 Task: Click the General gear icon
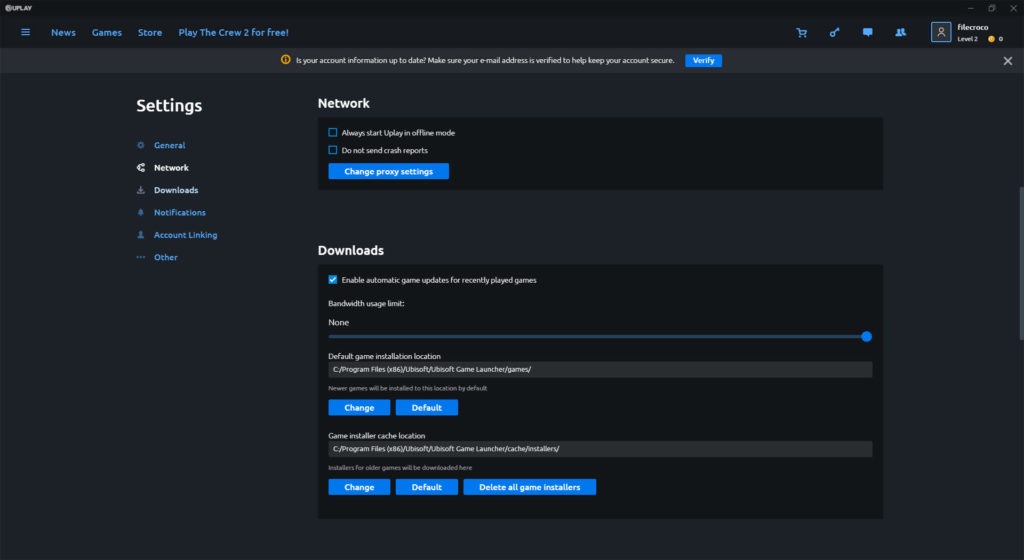click(140, 145)
